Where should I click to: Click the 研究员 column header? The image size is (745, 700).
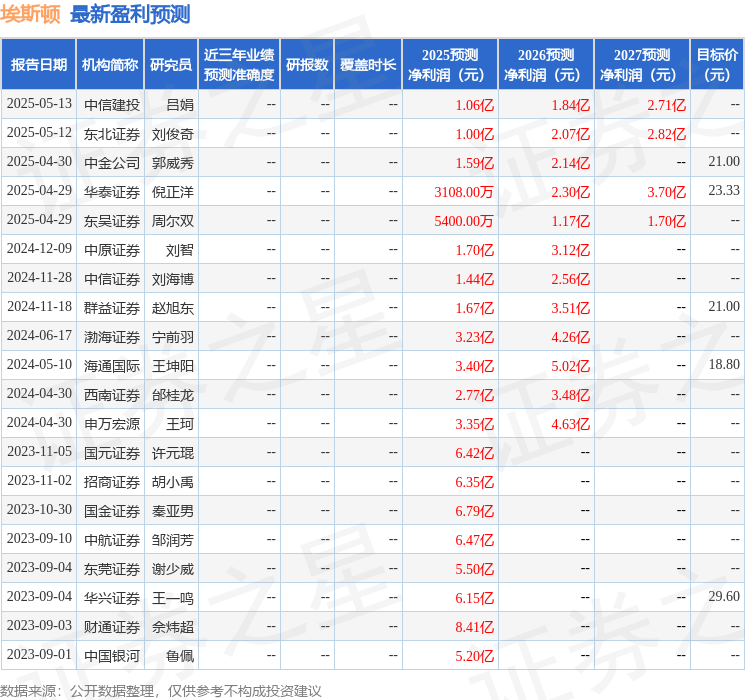(171, 65)
